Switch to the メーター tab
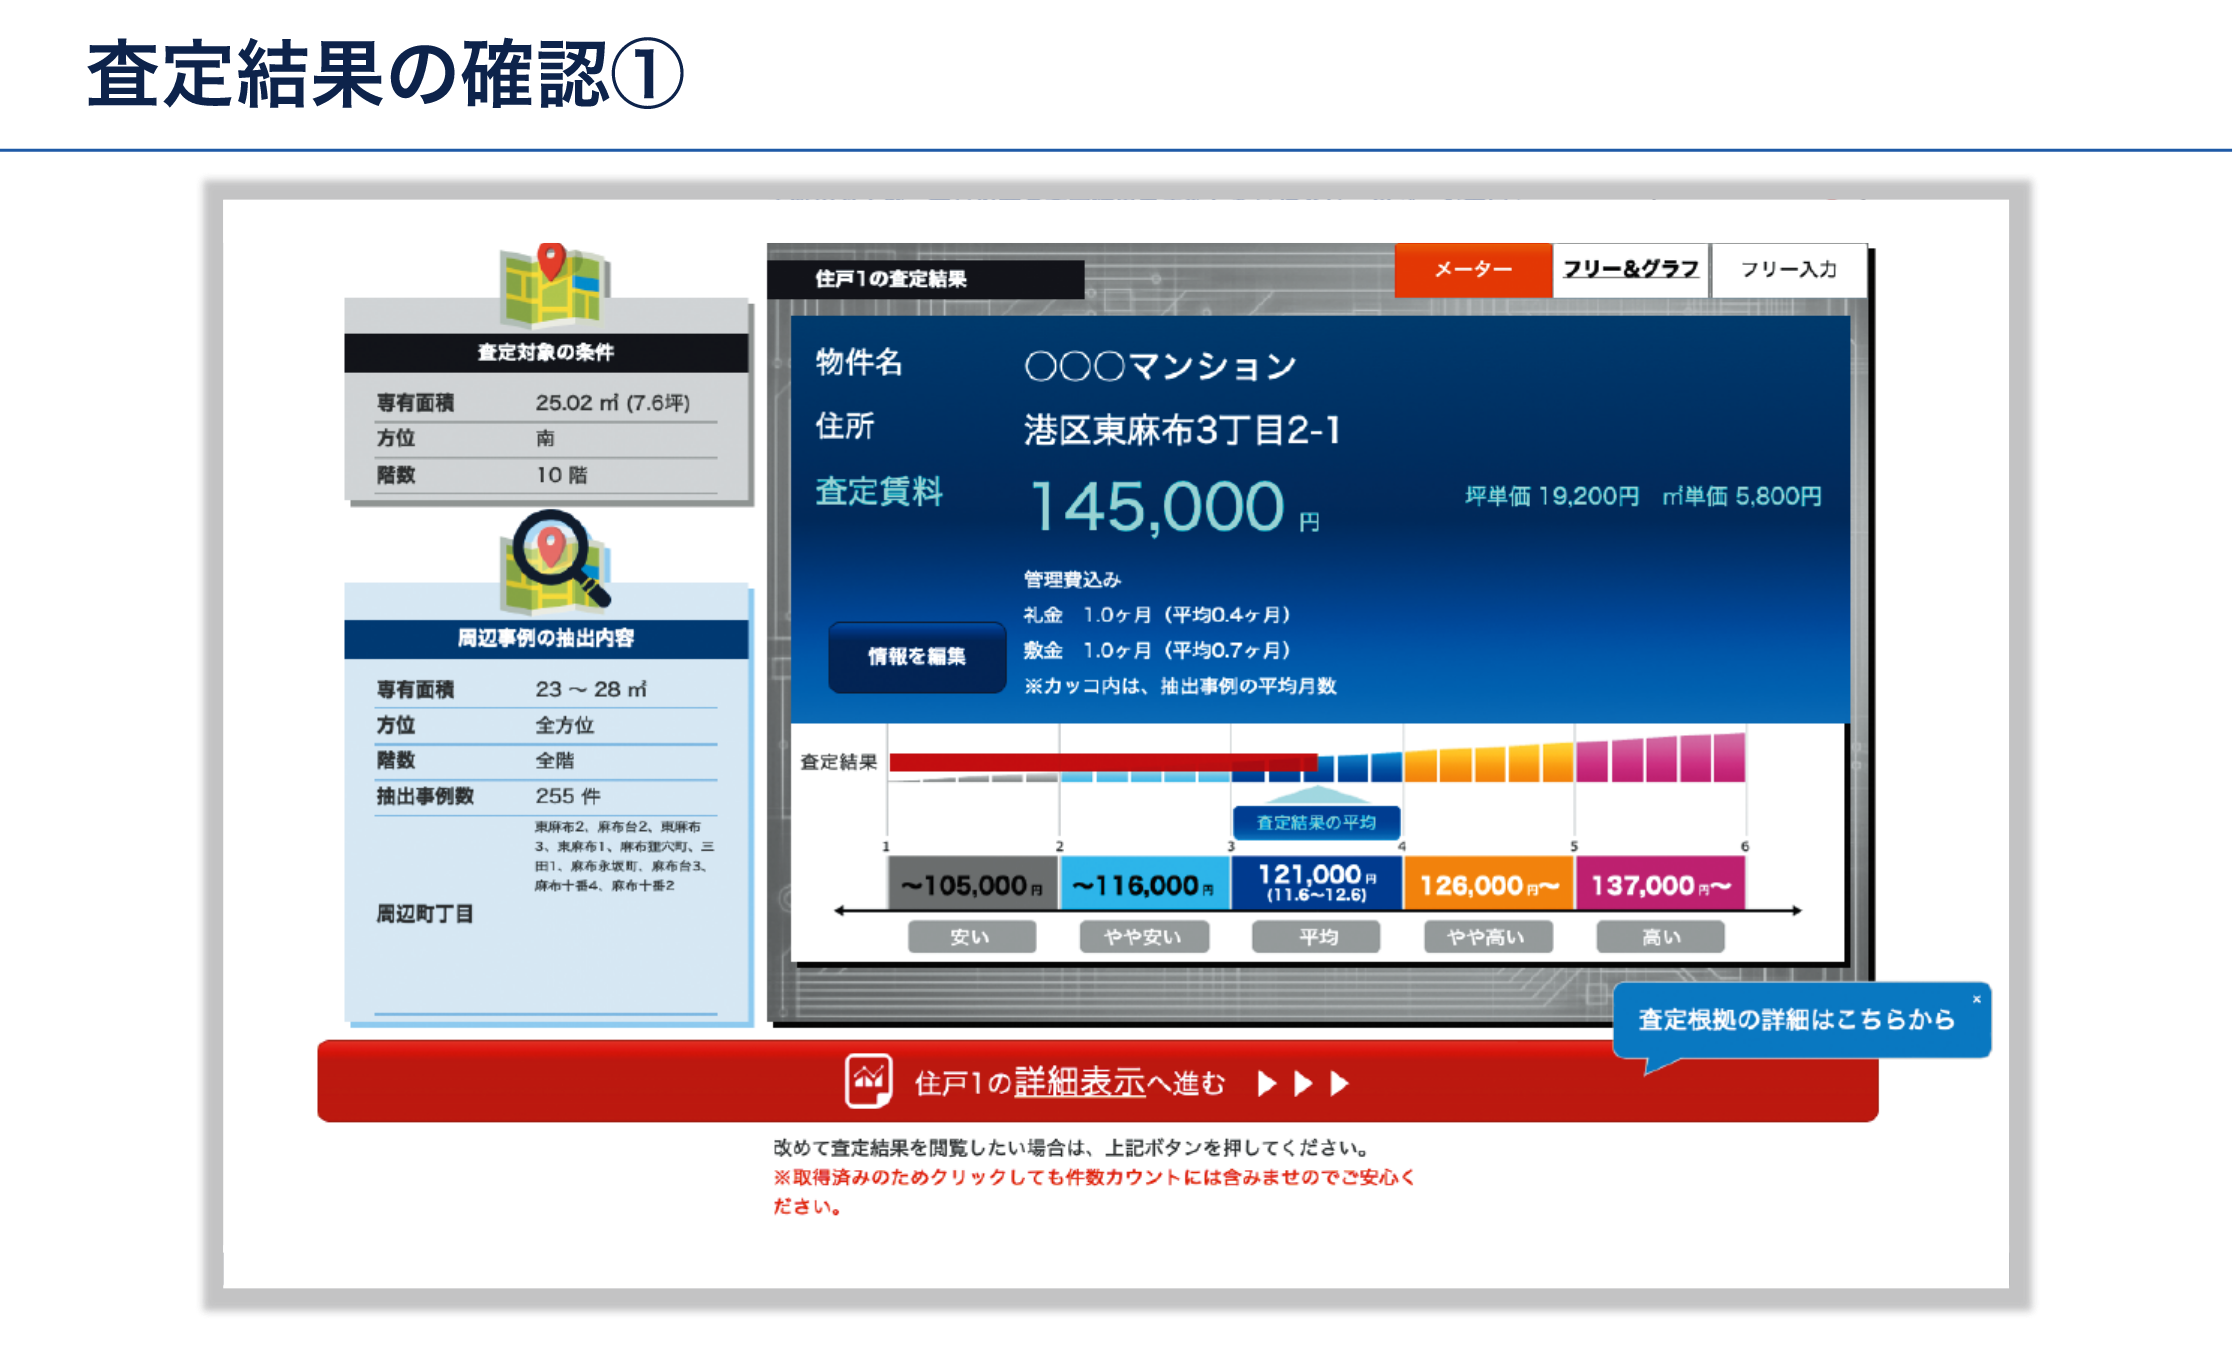This screenshot has height=1364, width=2233. pyautogui.click(x=1472, y=270)
